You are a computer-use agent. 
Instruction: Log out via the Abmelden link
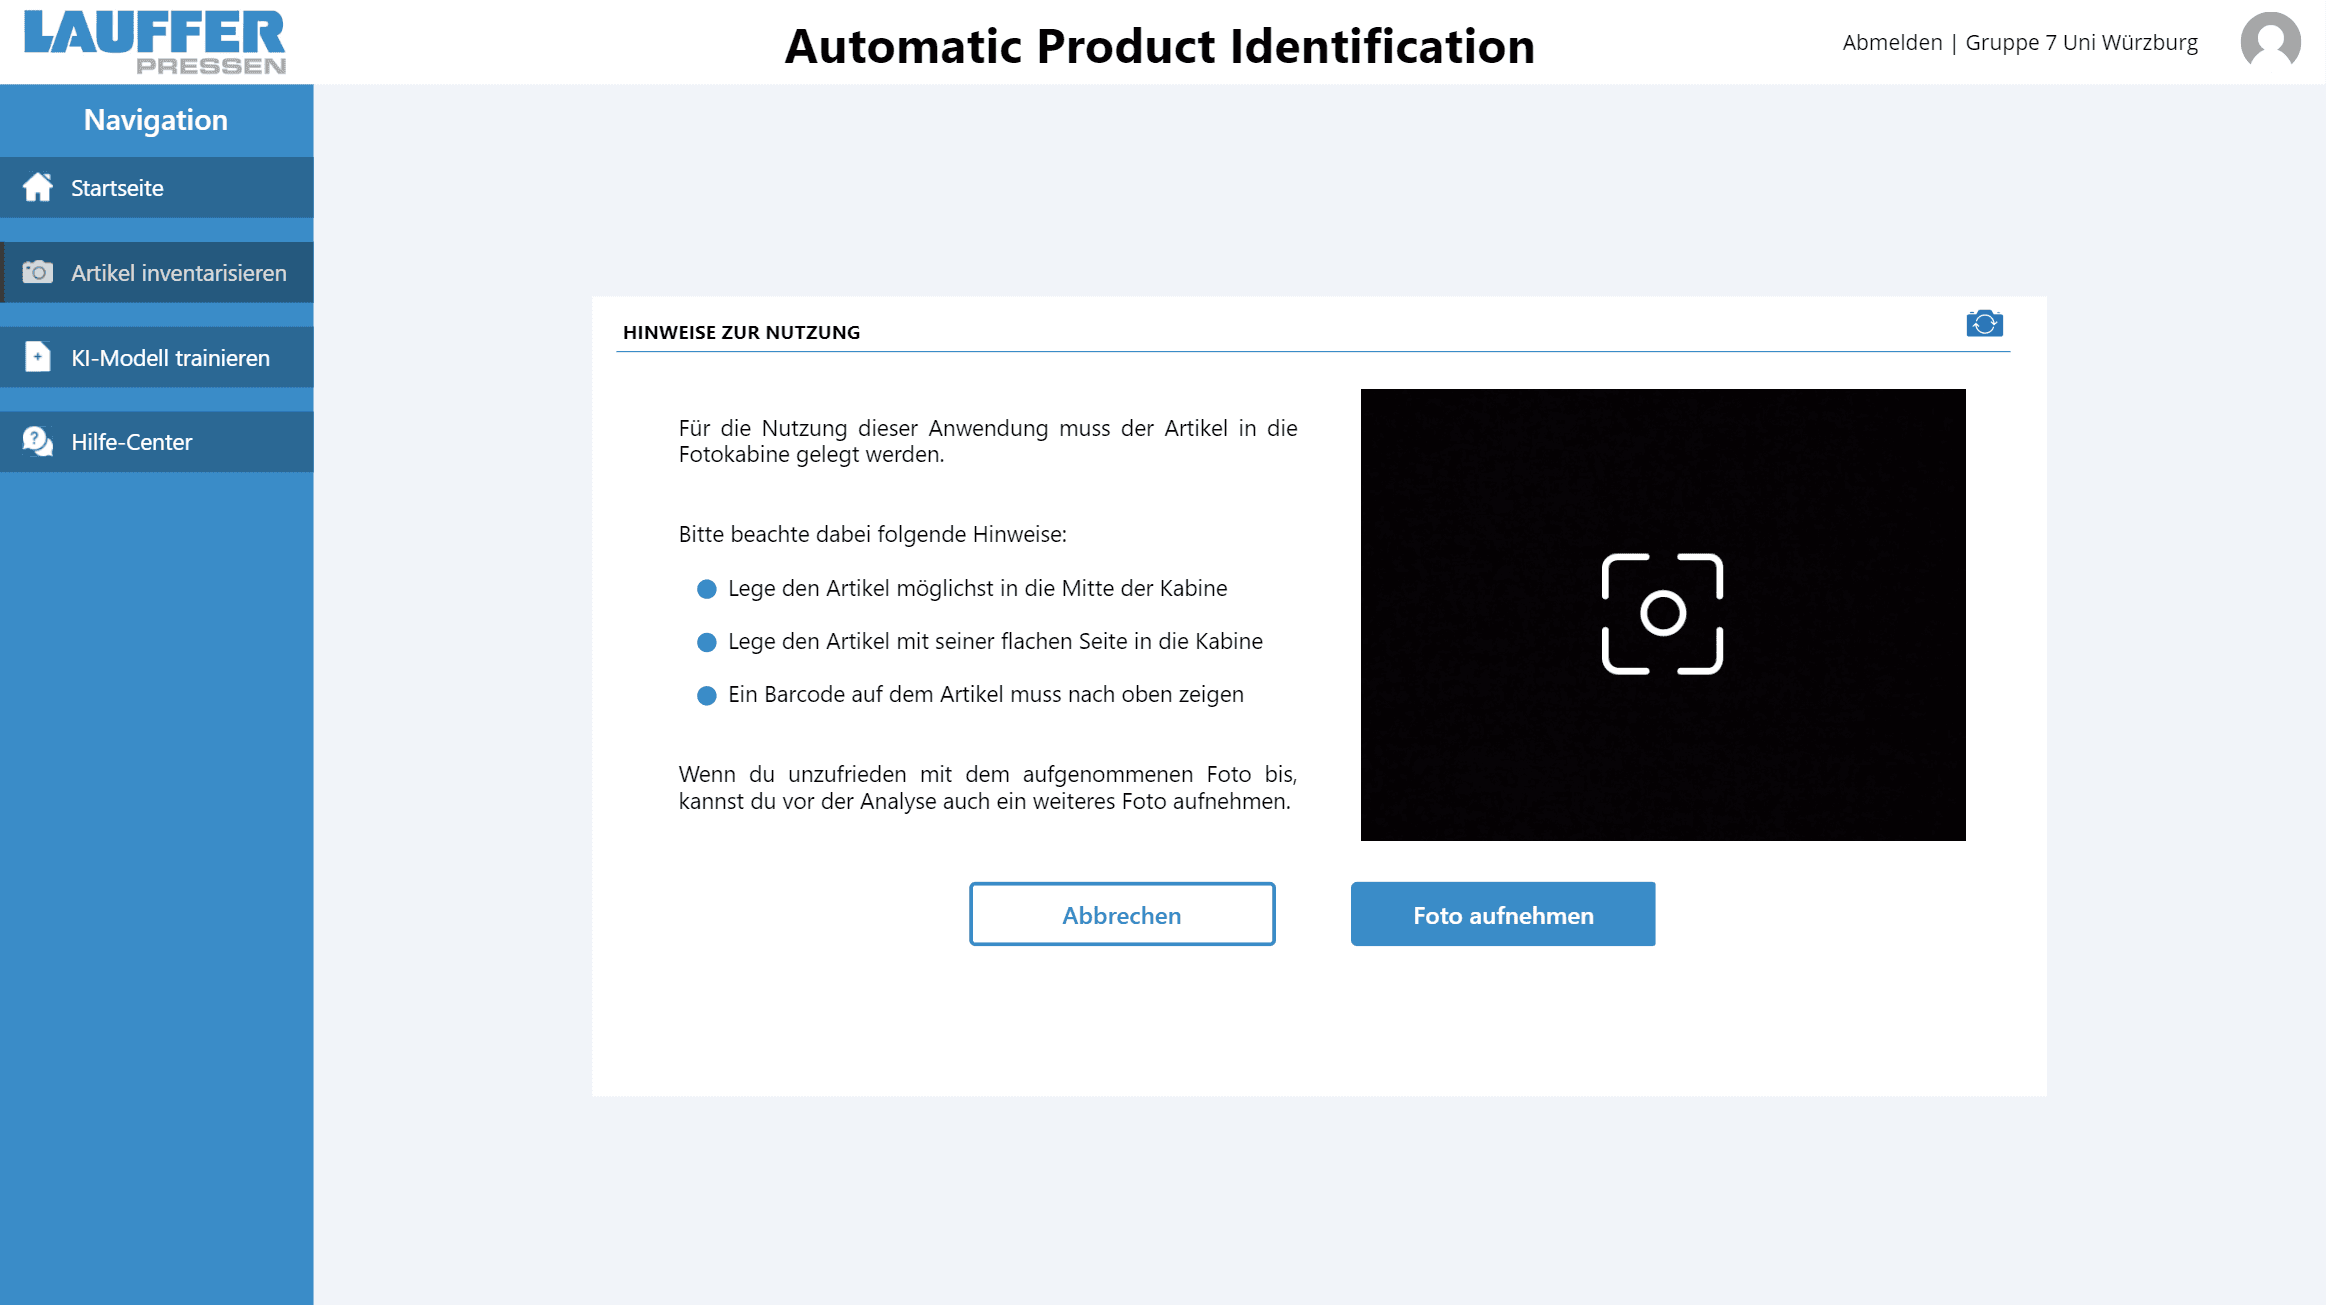click(1892, 43)
